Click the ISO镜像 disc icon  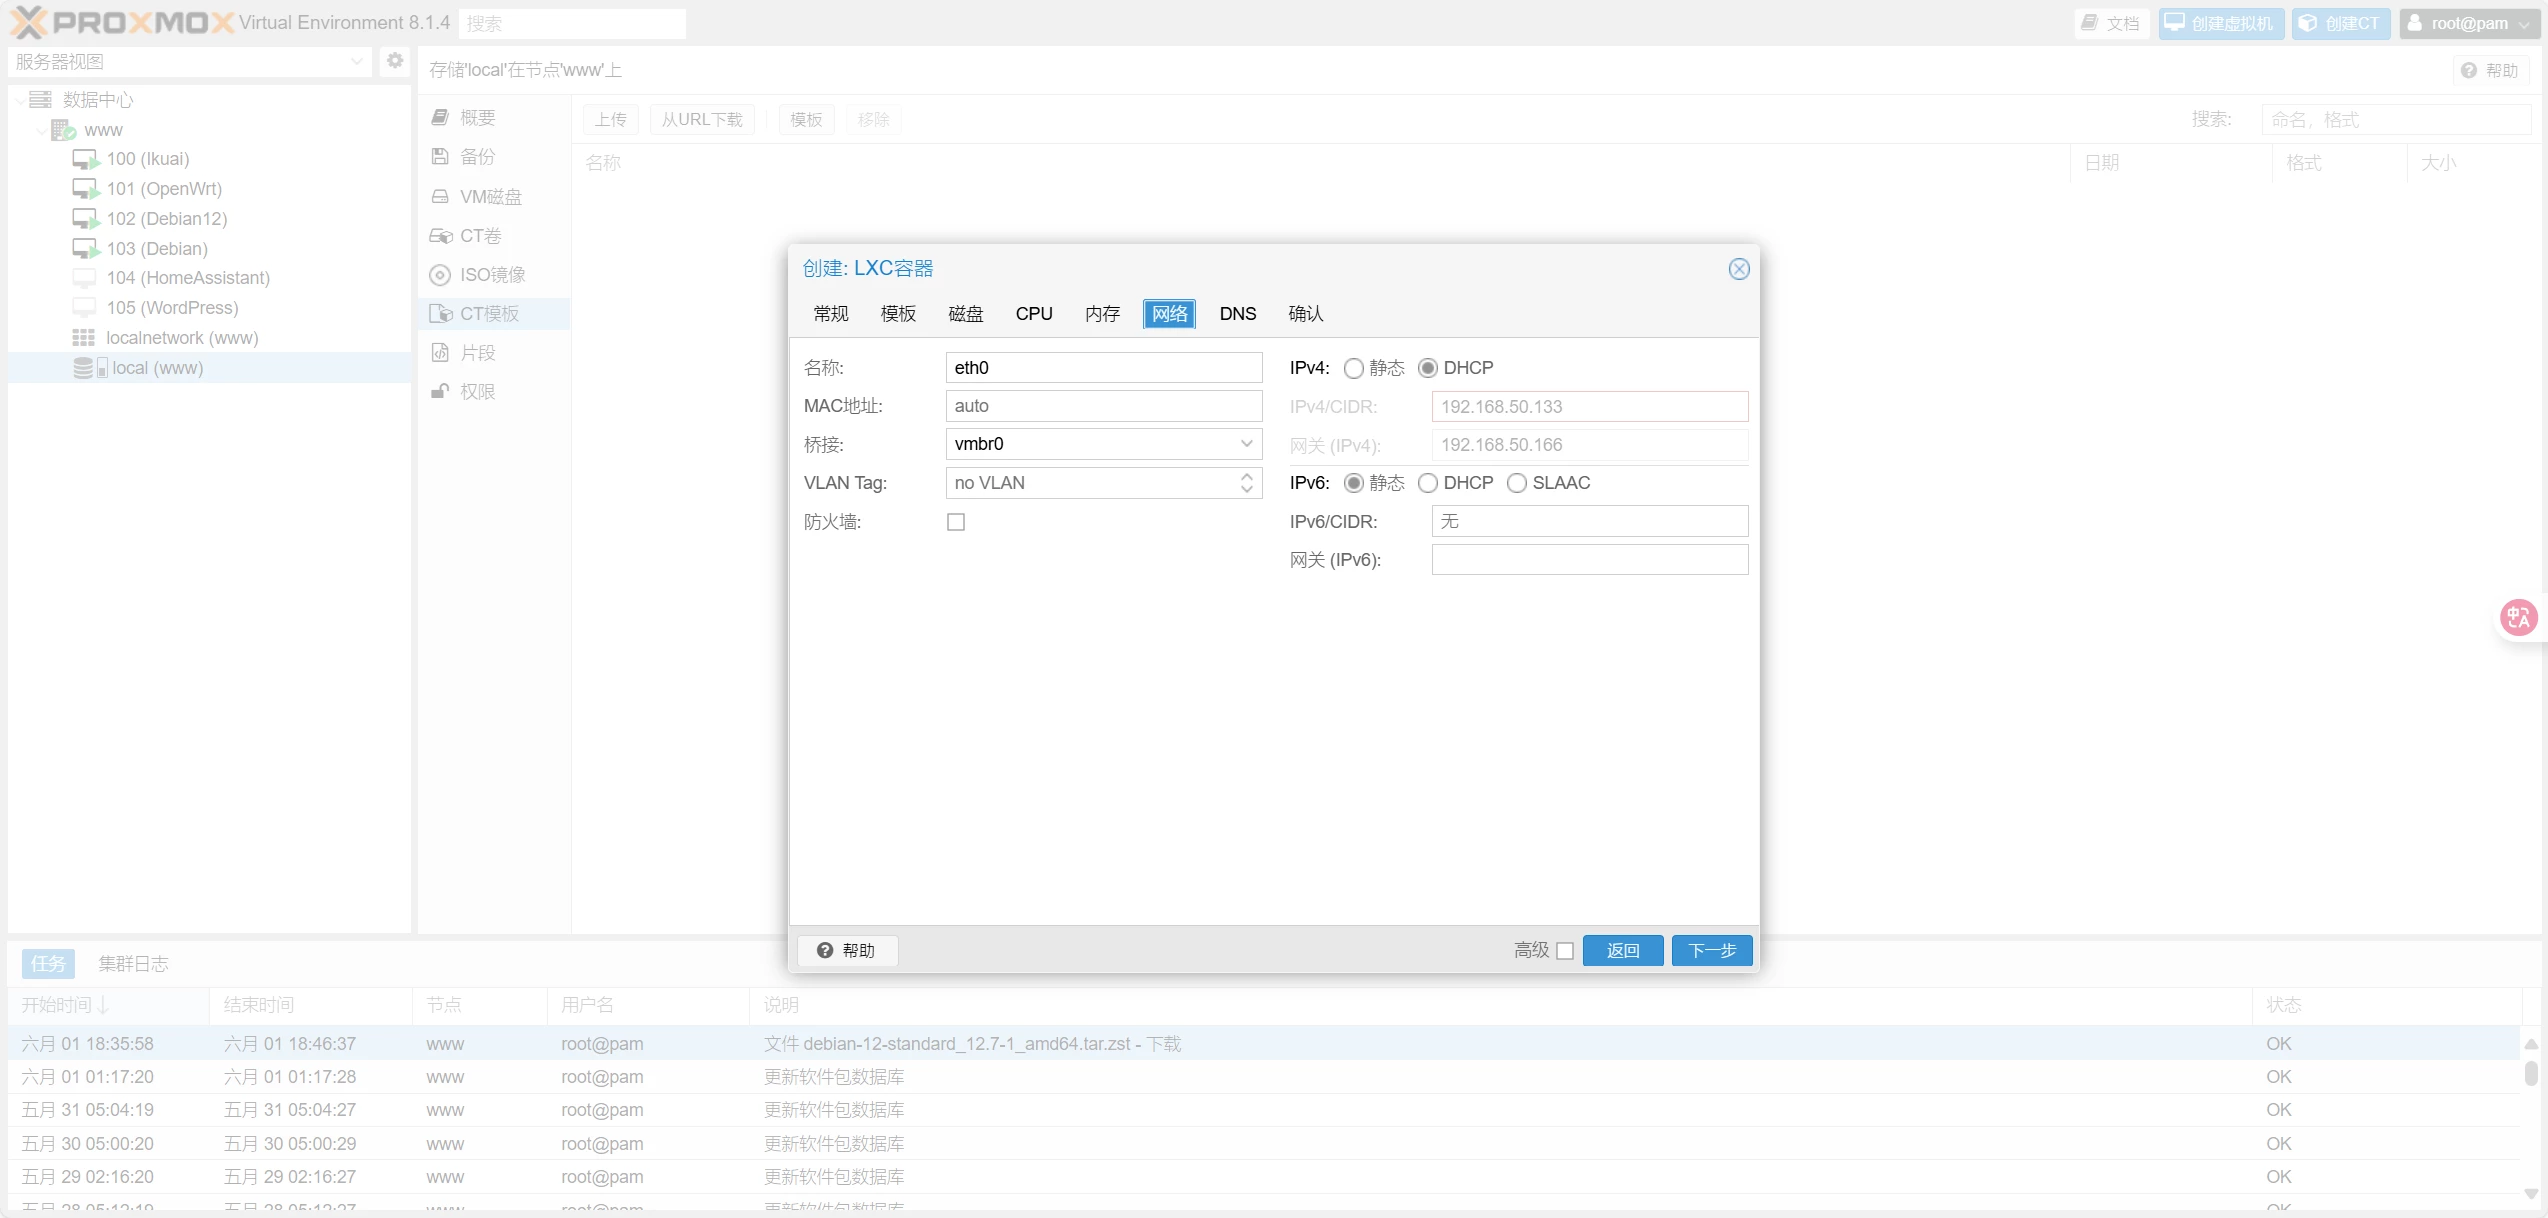pyautogui.click(x=440, y=275)
